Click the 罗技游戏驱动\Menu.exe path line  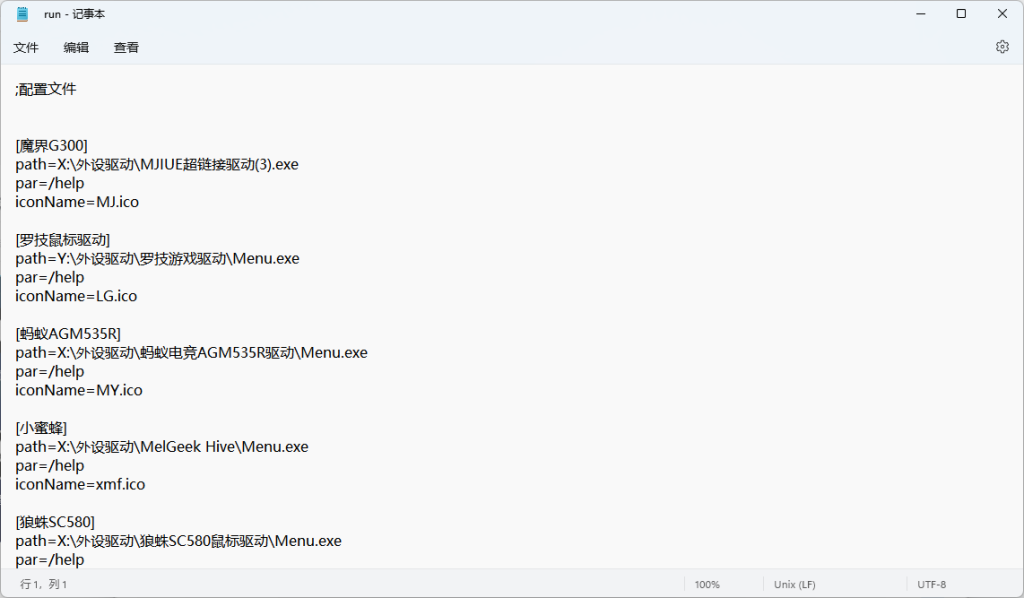(157, 259)
